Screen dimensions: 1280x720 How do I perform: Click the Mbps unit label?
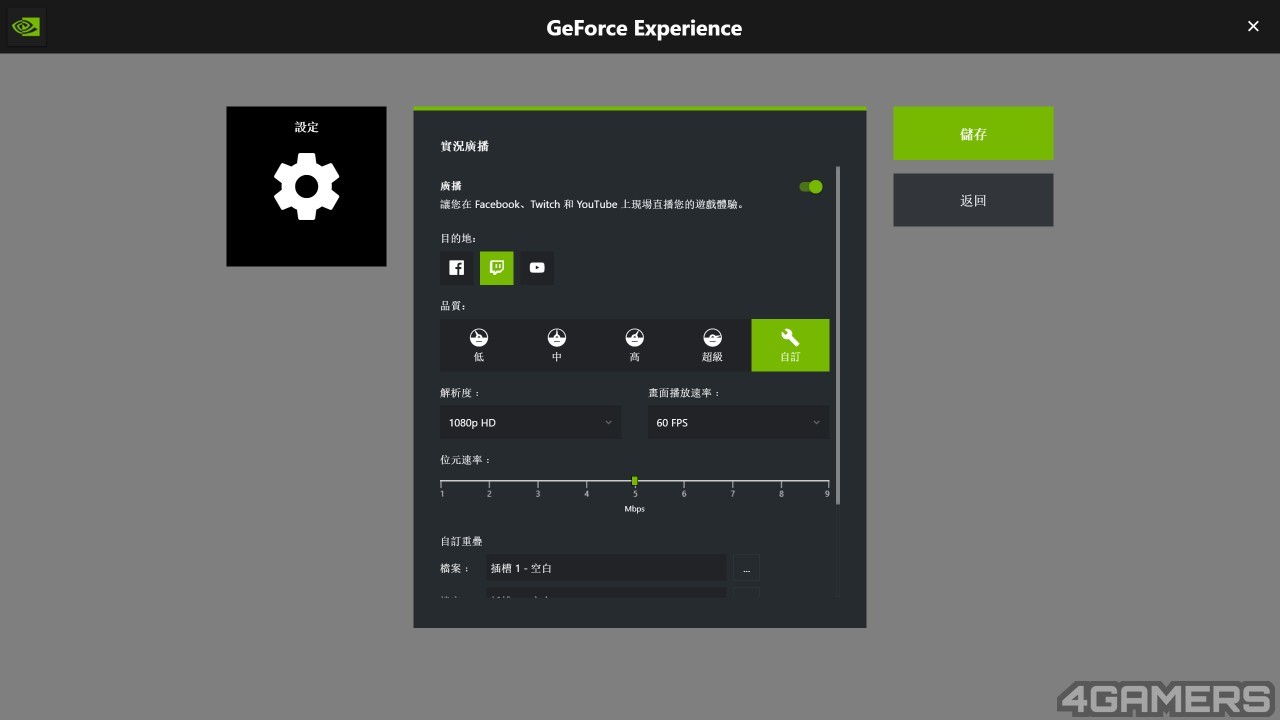coord(635,509)
